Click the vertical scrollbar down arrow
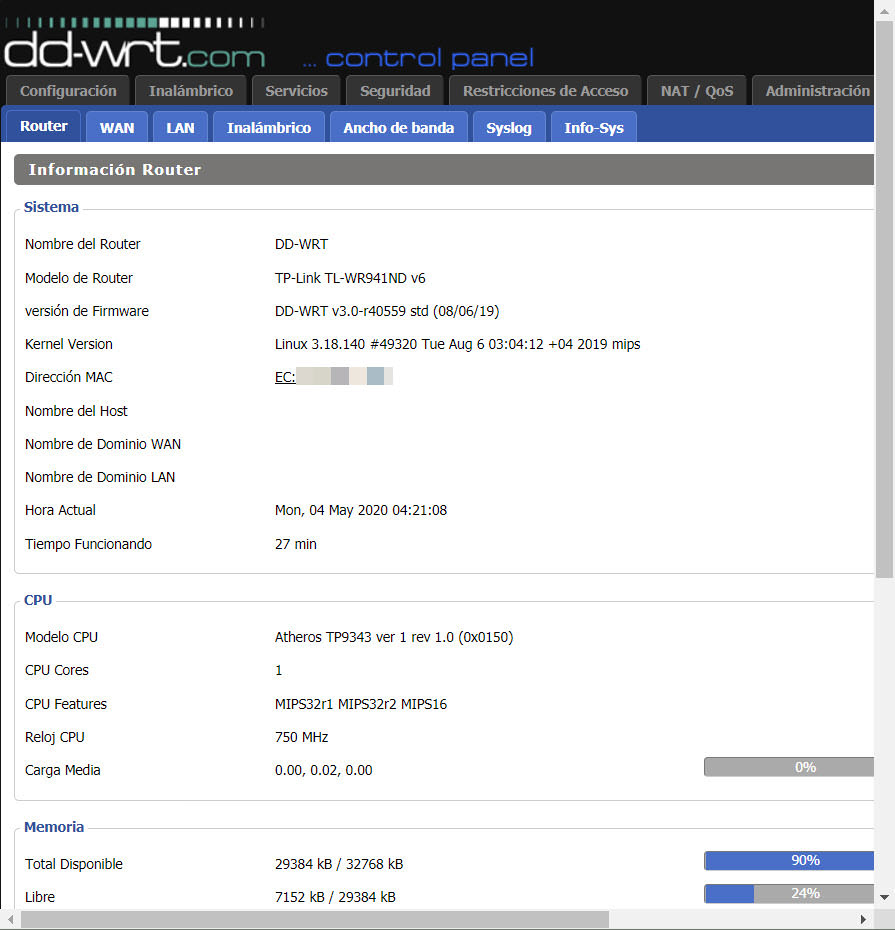Viewport: 895px width, 930px height. 884,897
